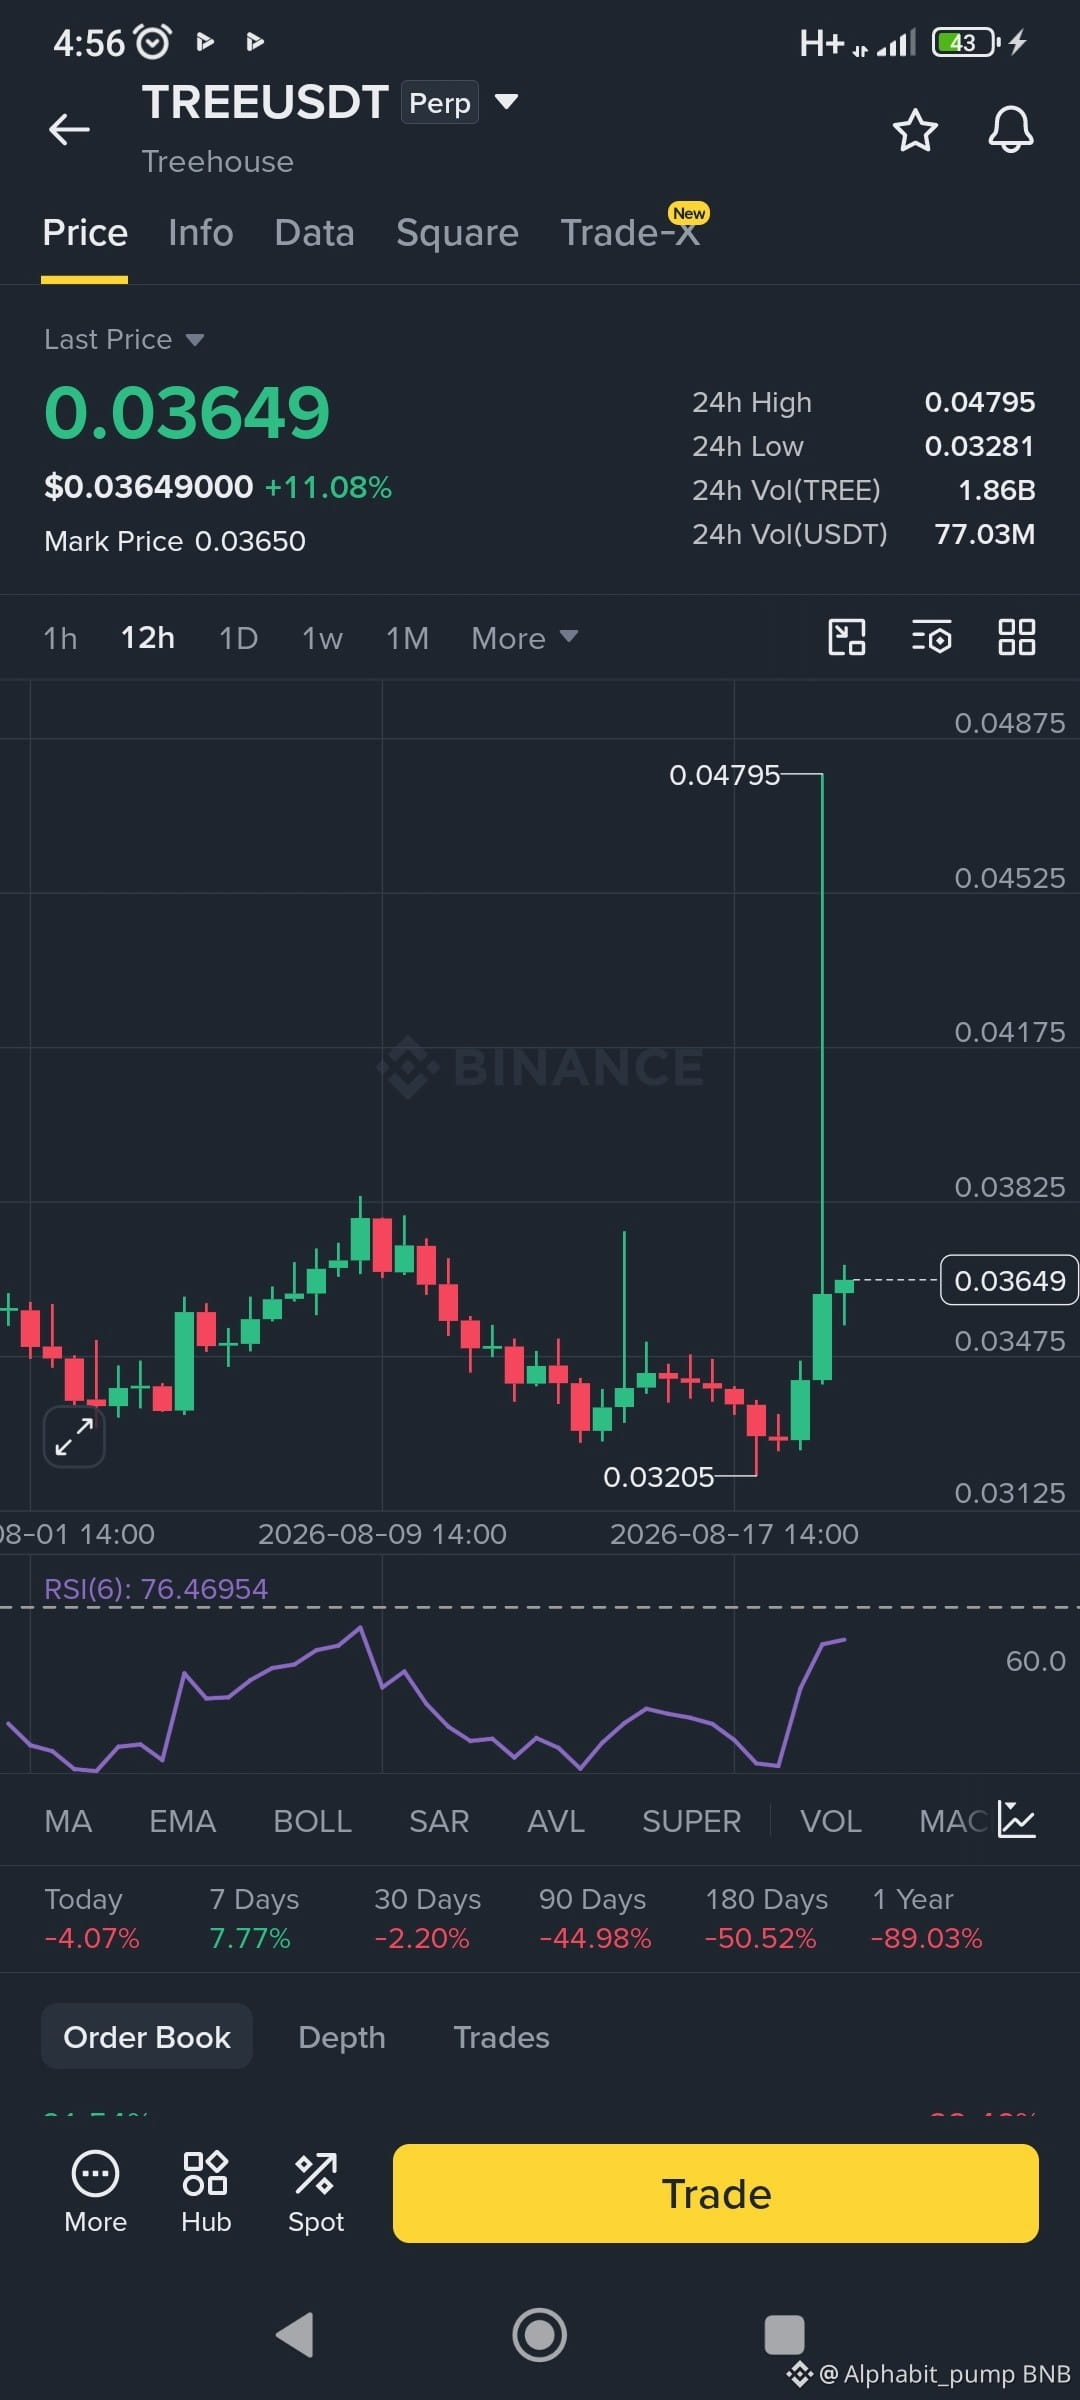Select the 1D timeframe
The height and width of the screenshot is (2400, 1080).
click(x=239, y=638)
